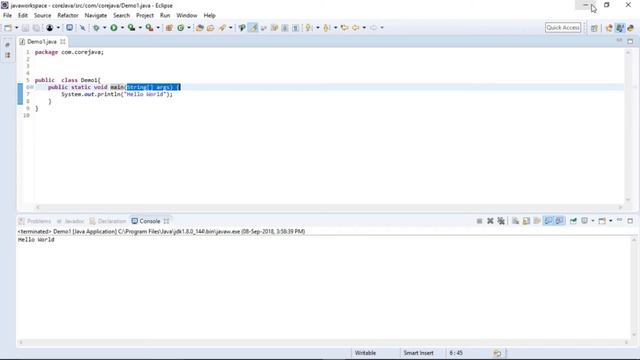Open the Source menu
The width and height of the screenshot is (640, 360).
pyautogui.click(x=42, y=16)
